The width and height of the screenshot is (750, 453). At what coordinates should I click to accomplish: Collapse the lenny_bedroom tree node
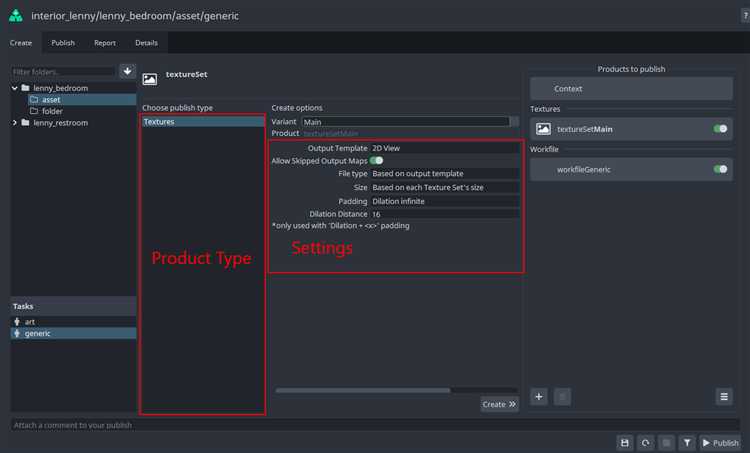click(15, 88)
